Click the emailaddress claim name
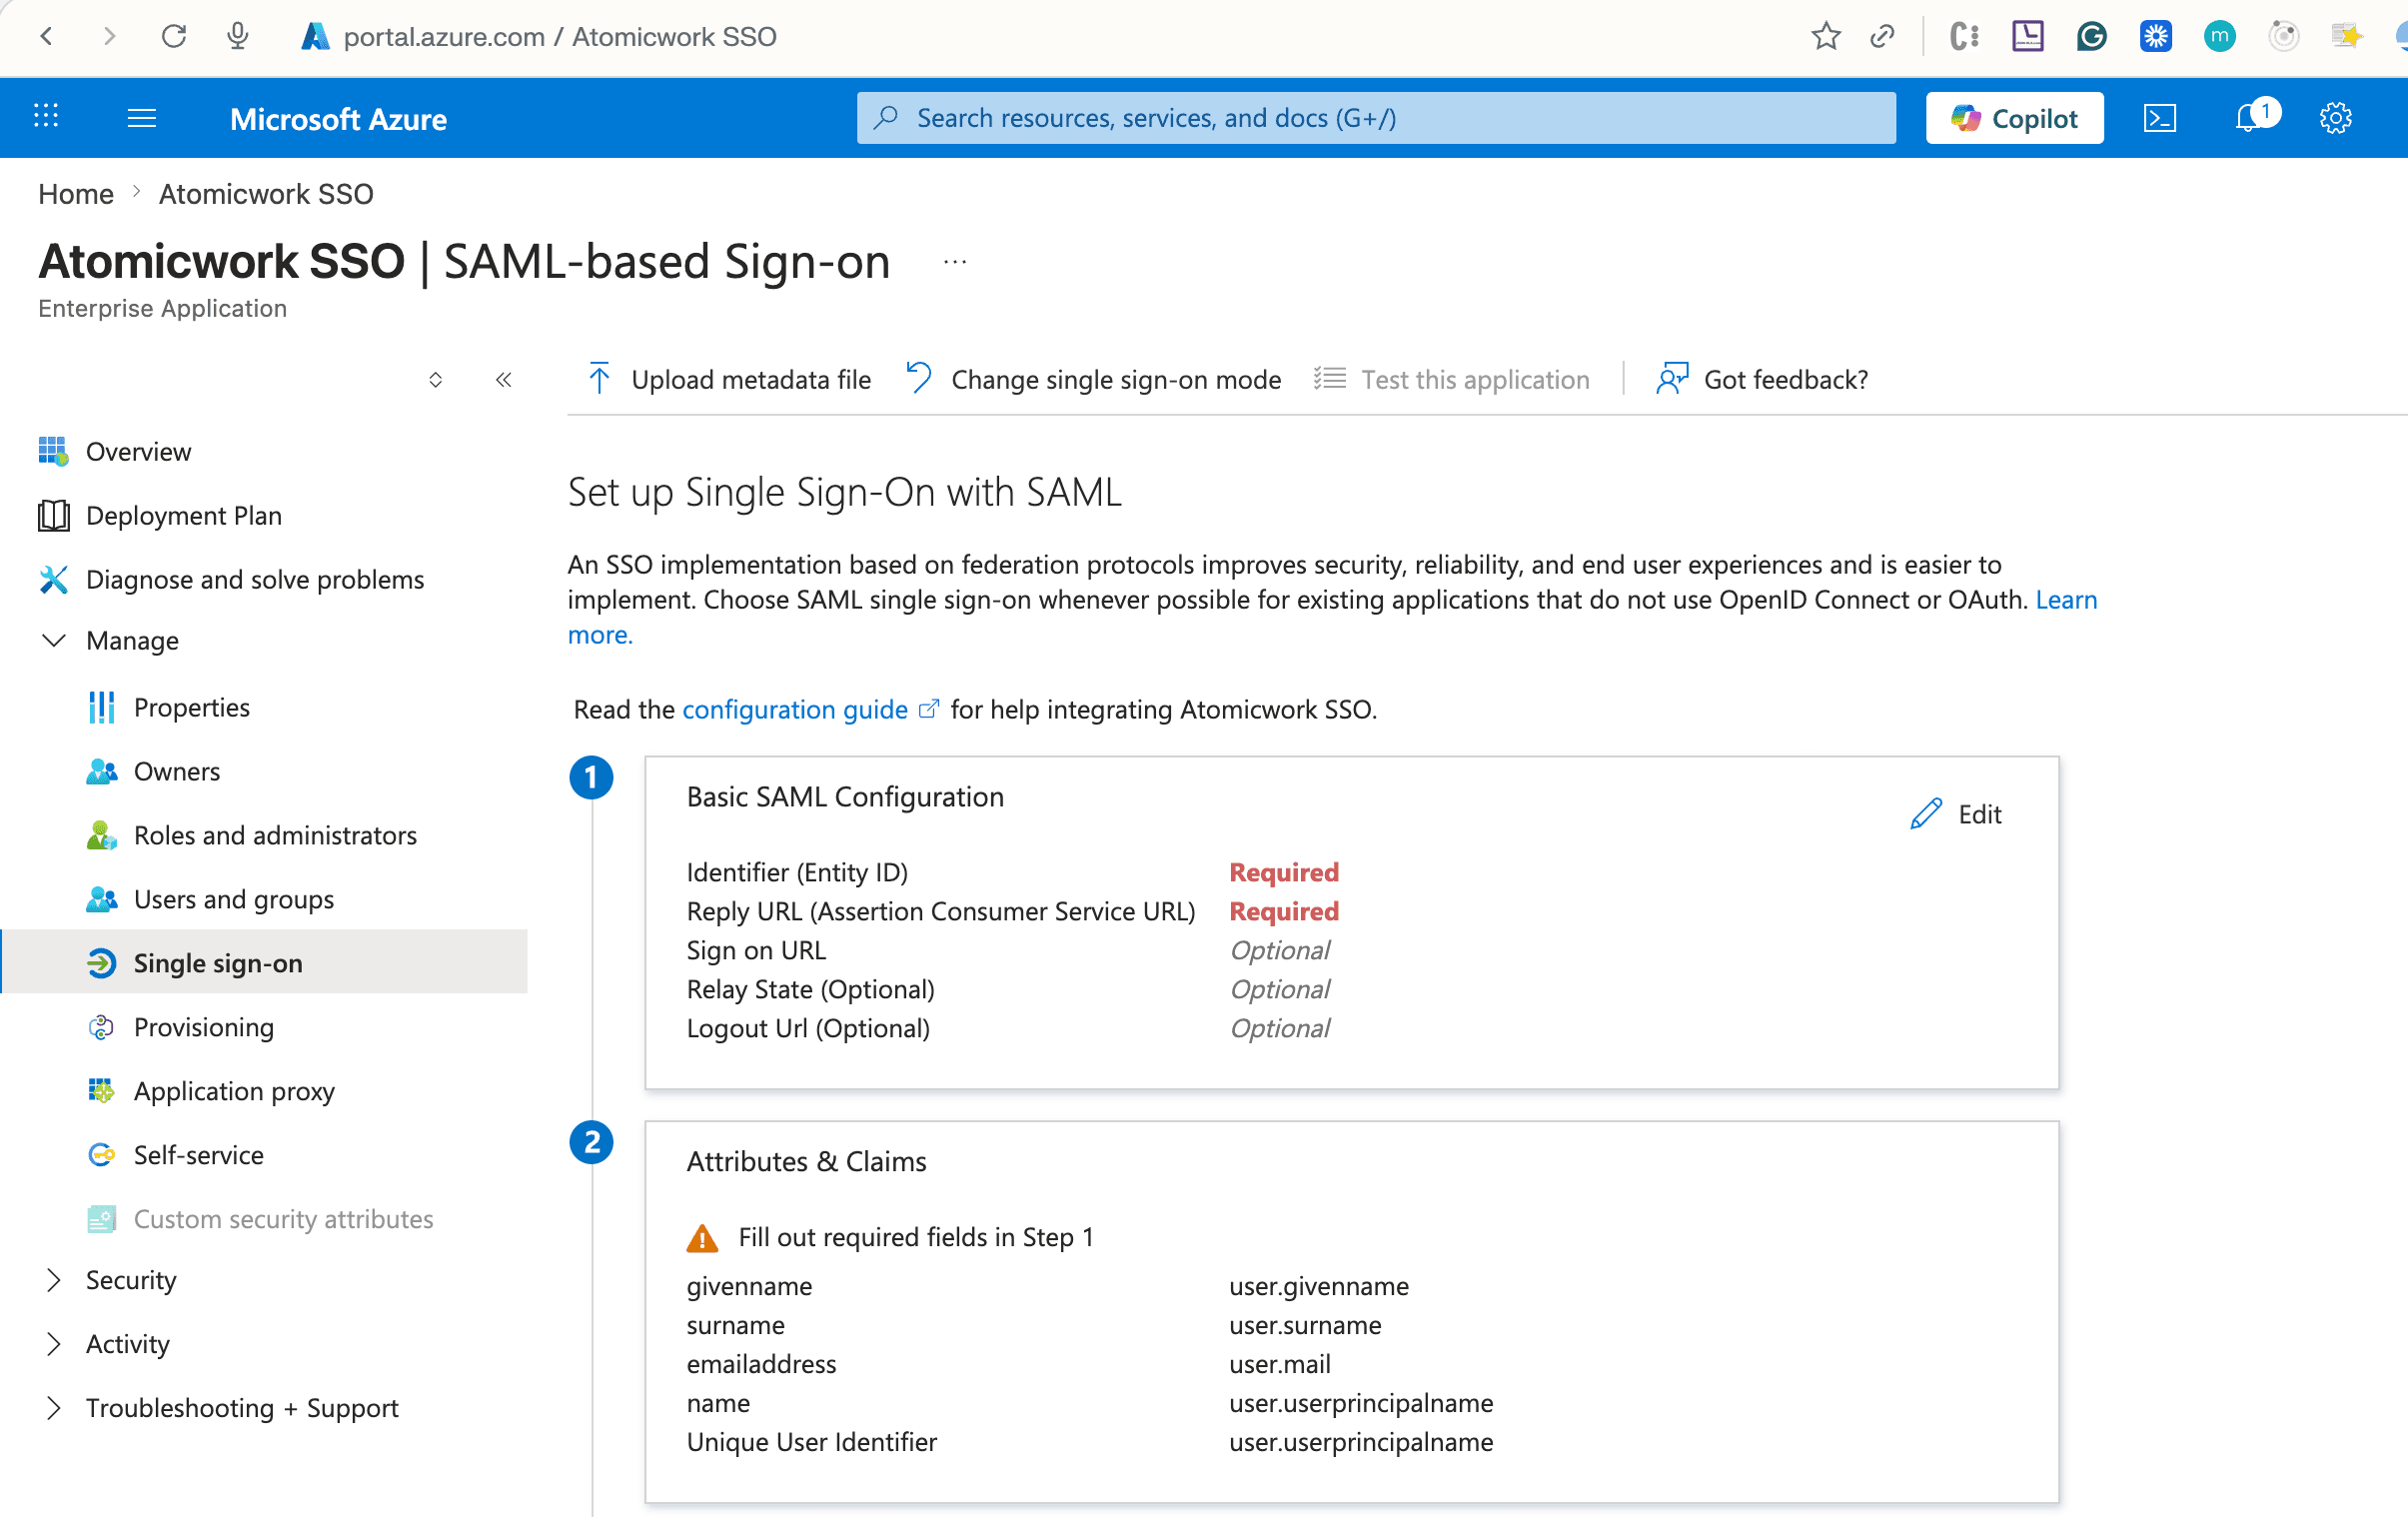Screen dimensions: 2408x1517 coord(761,1364)
